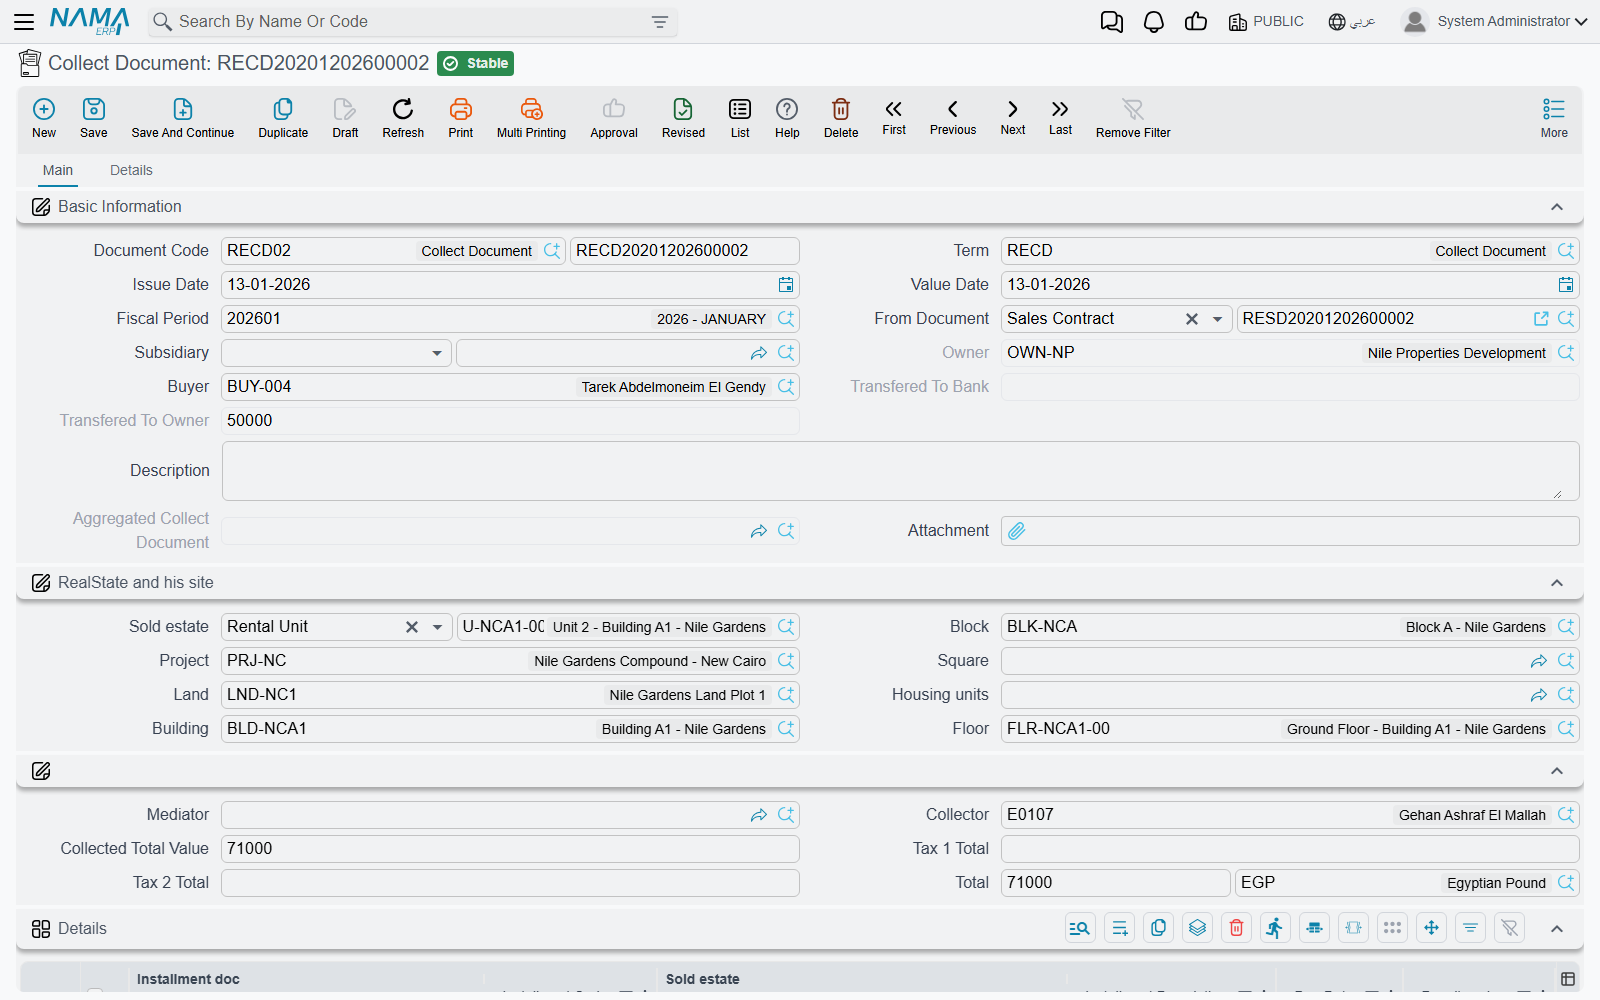This screenshot has width=1600, height=1000.
Task: Click Details grid delete row icon
Action: pos(1237,929)
